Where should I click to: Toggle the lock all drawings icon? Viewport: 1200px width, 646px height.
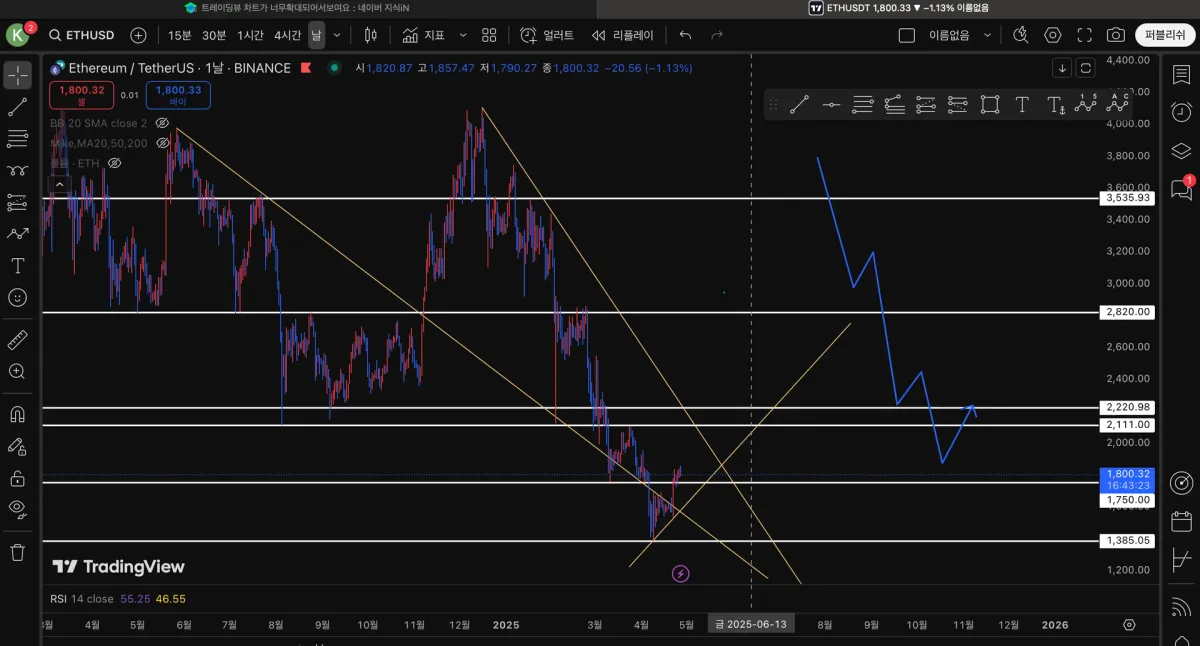(x=17, y=478)
